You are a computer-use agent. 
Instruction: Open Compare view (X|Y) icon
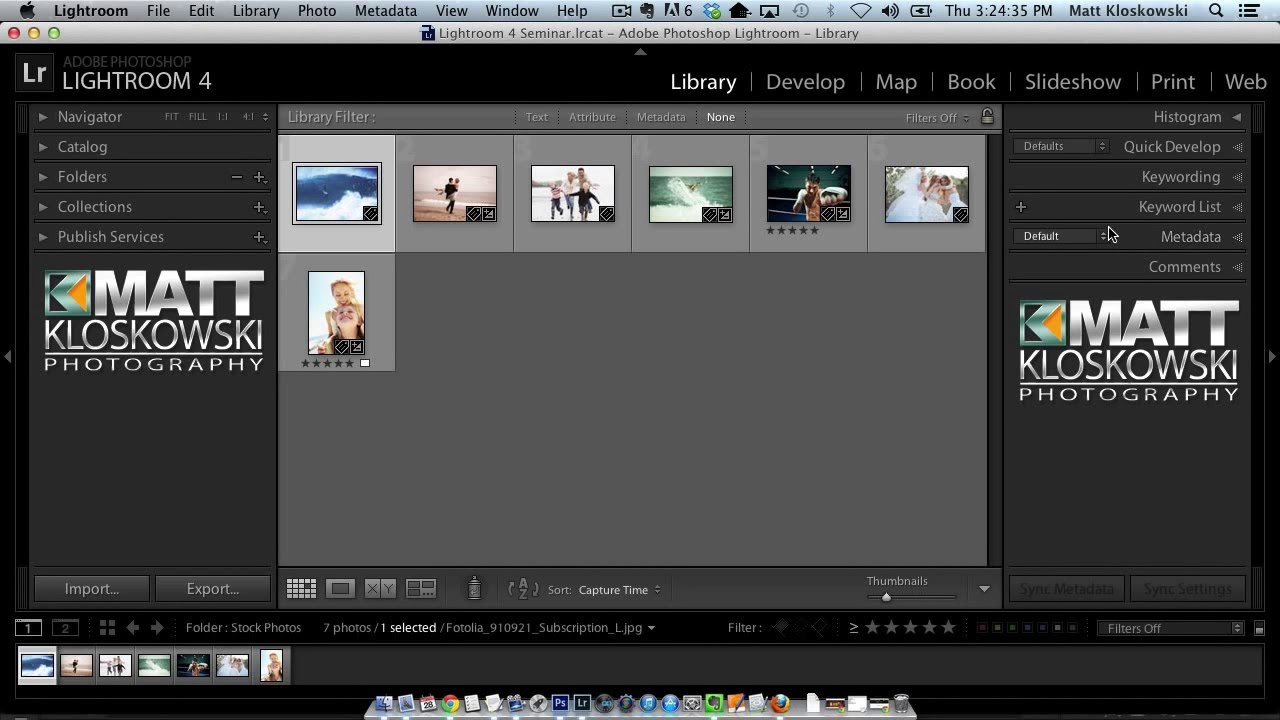(380, 589)
